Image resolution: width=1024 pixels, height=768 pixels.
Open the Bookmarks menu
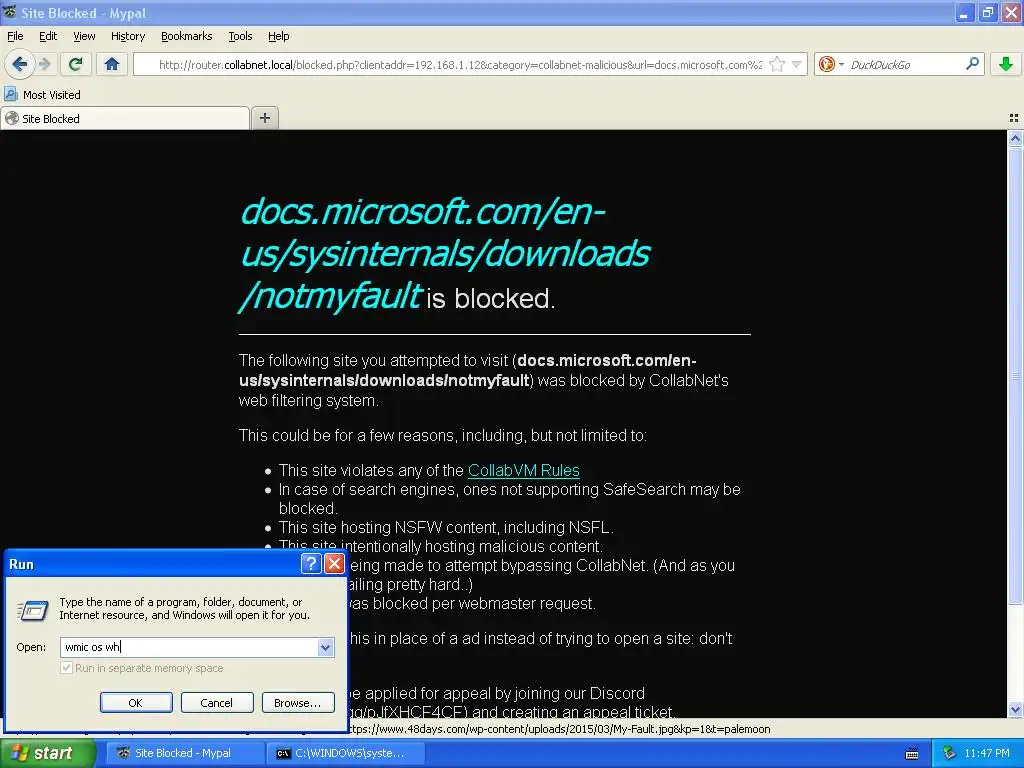coord(186,36)
